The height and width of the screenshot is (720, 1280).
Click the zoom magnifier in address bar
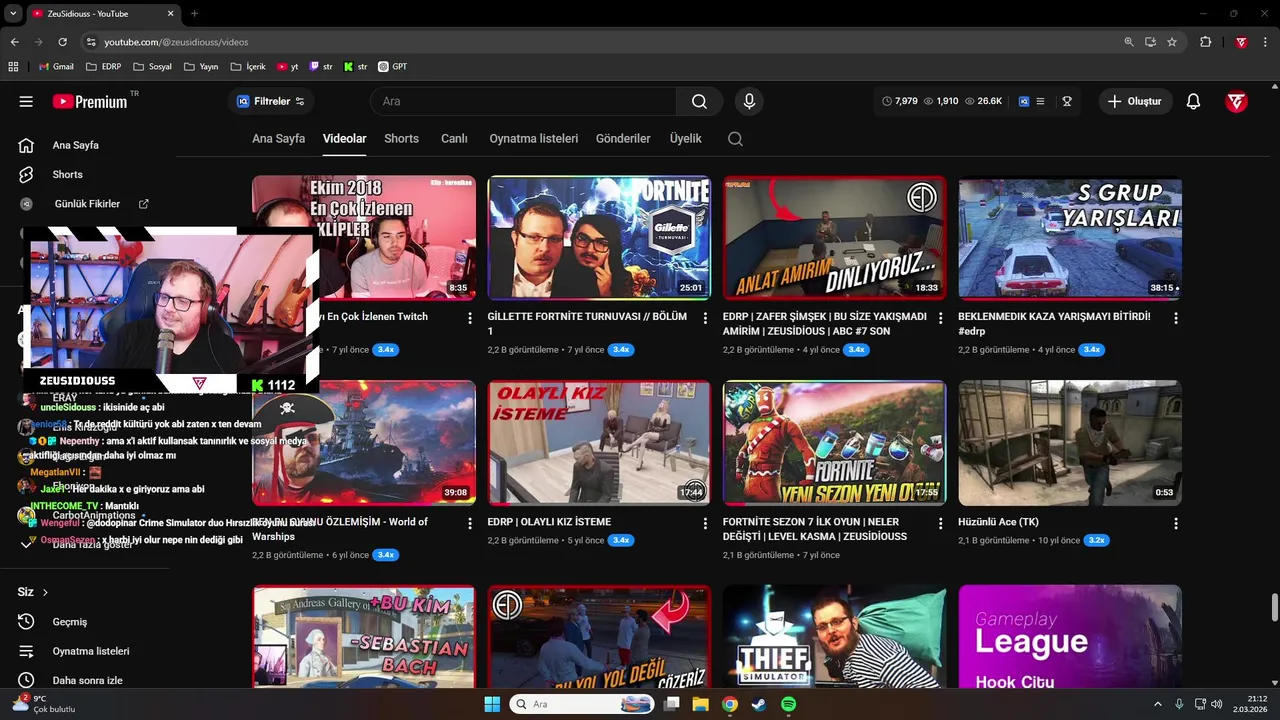(x=1128, y=42)
